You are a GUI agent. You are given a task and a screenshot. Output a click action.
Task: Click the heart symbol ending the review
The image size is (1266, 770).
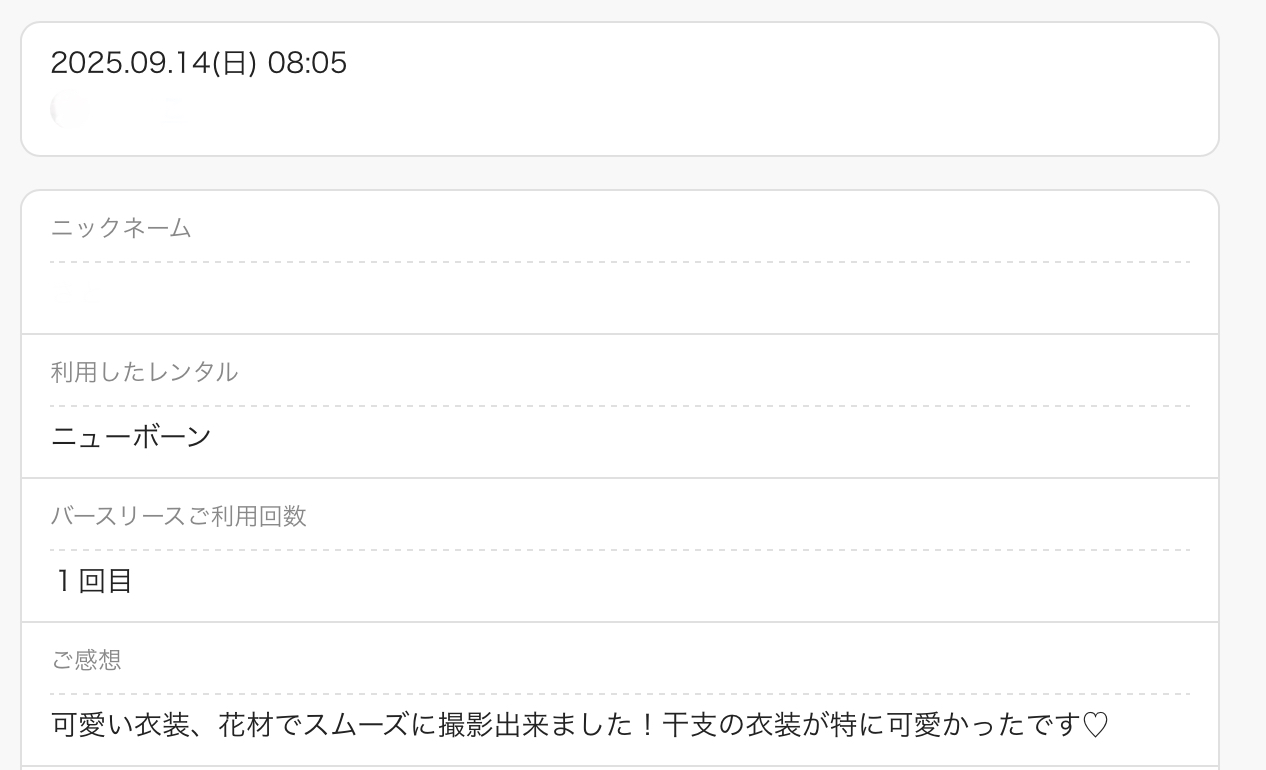(1095, 724)
